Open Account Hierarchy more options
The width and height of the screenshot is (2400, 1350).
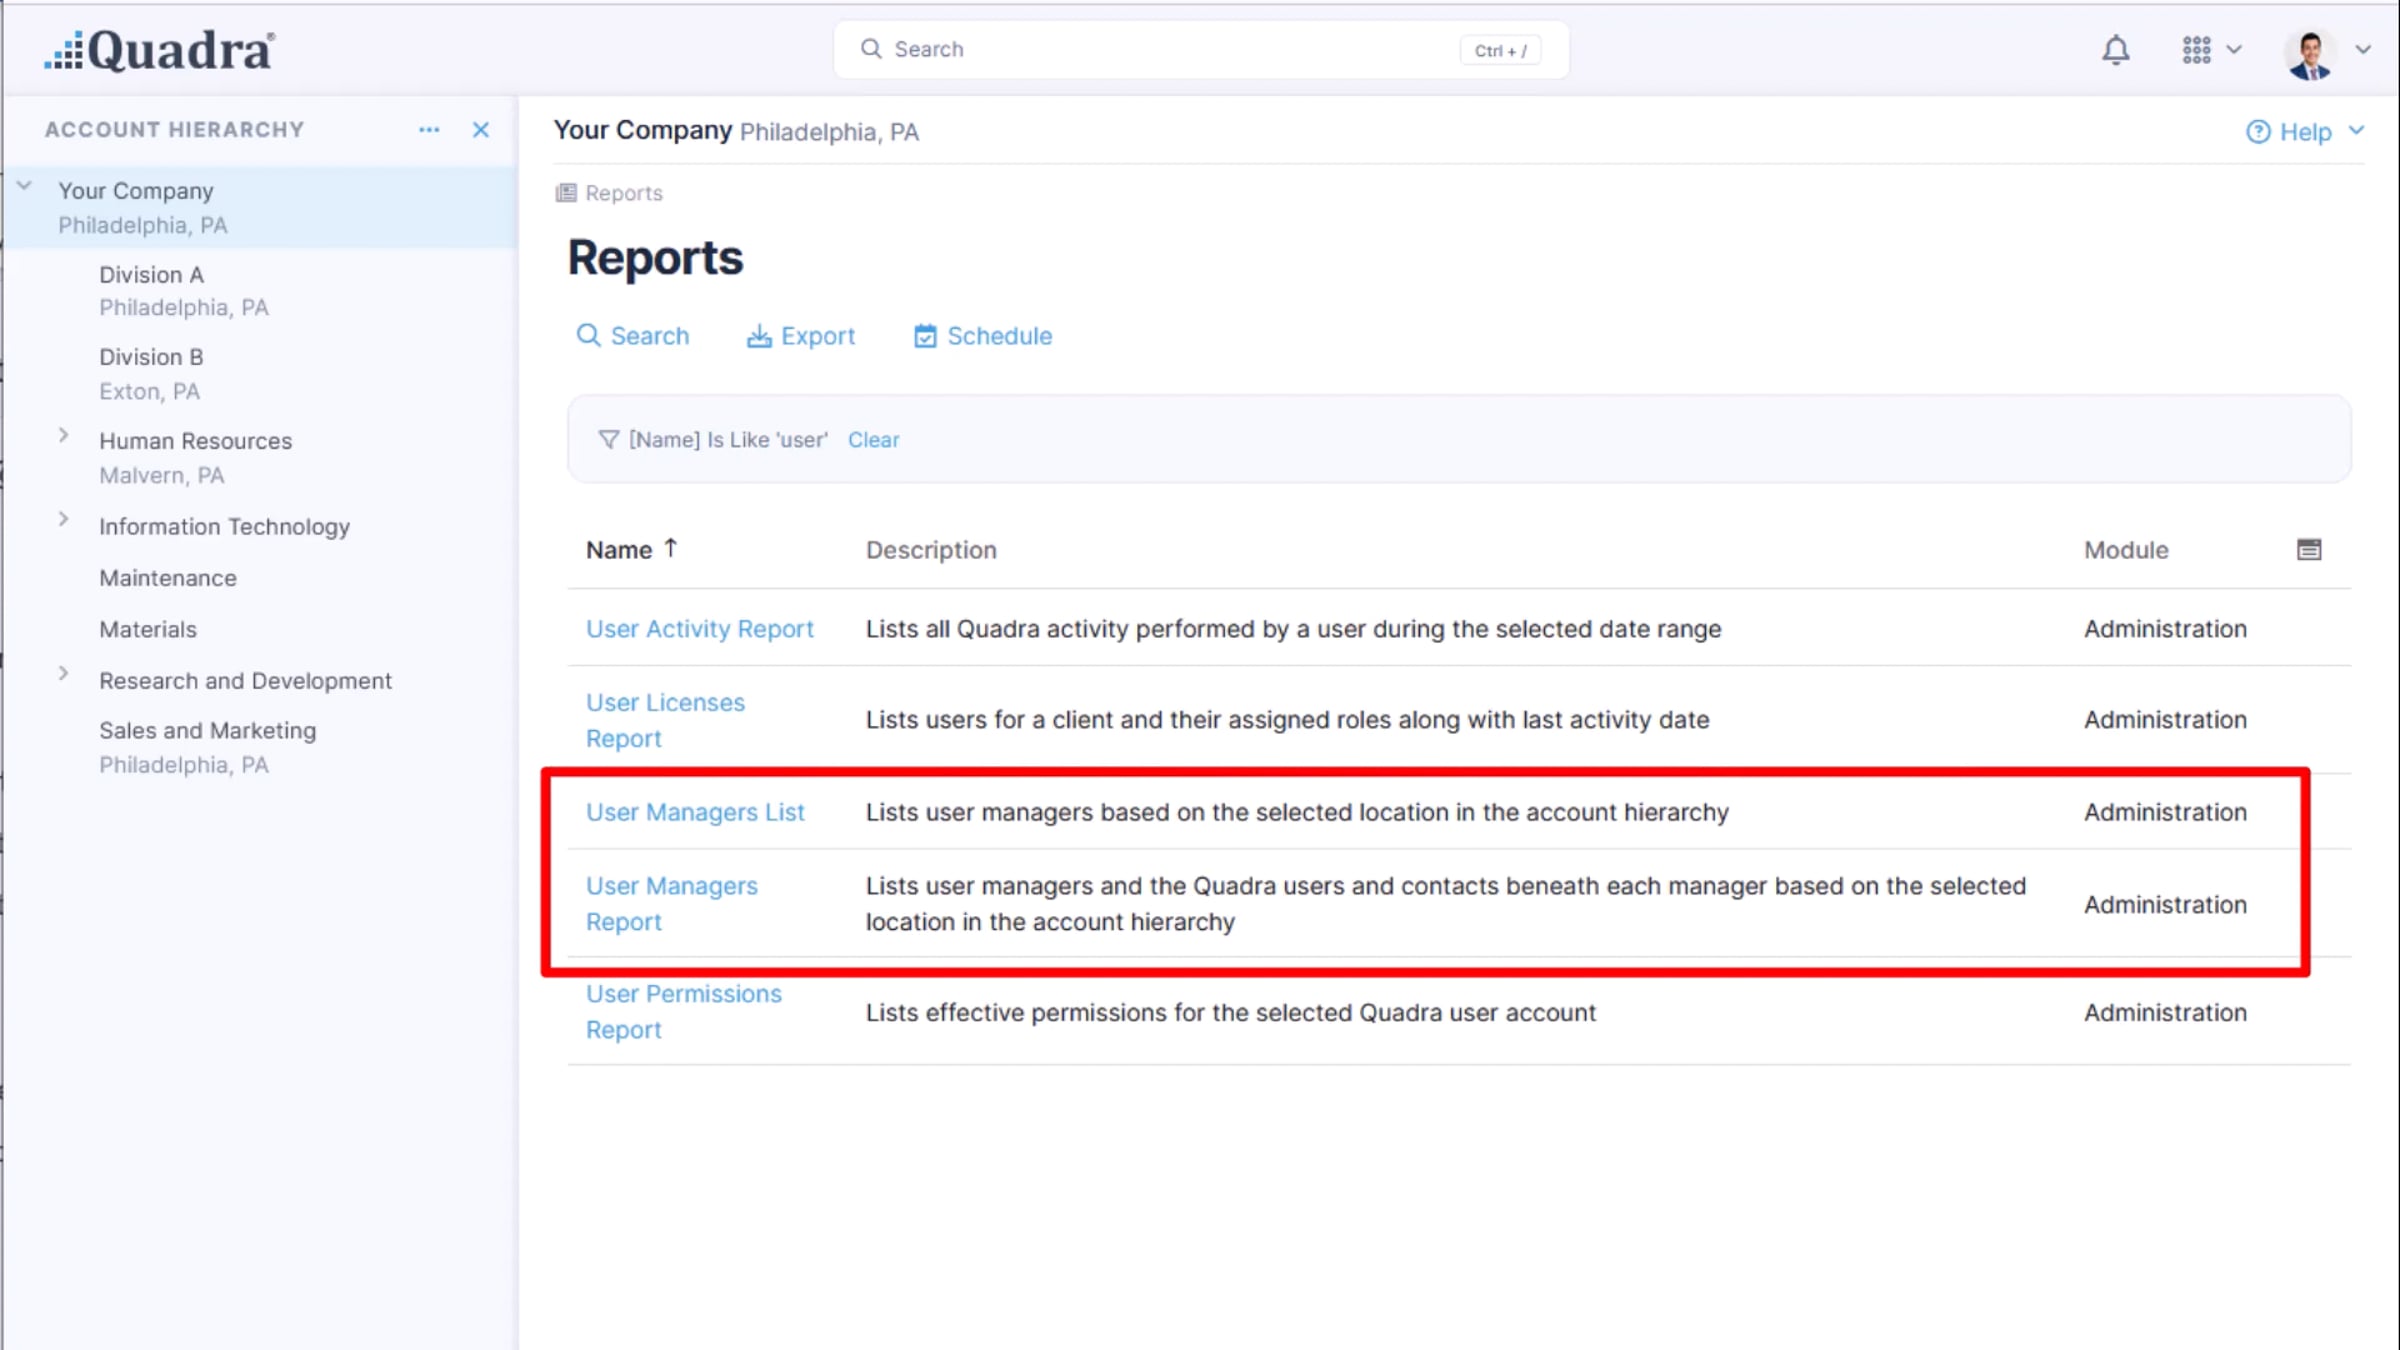pyautogui.click(x=429, y=130)
